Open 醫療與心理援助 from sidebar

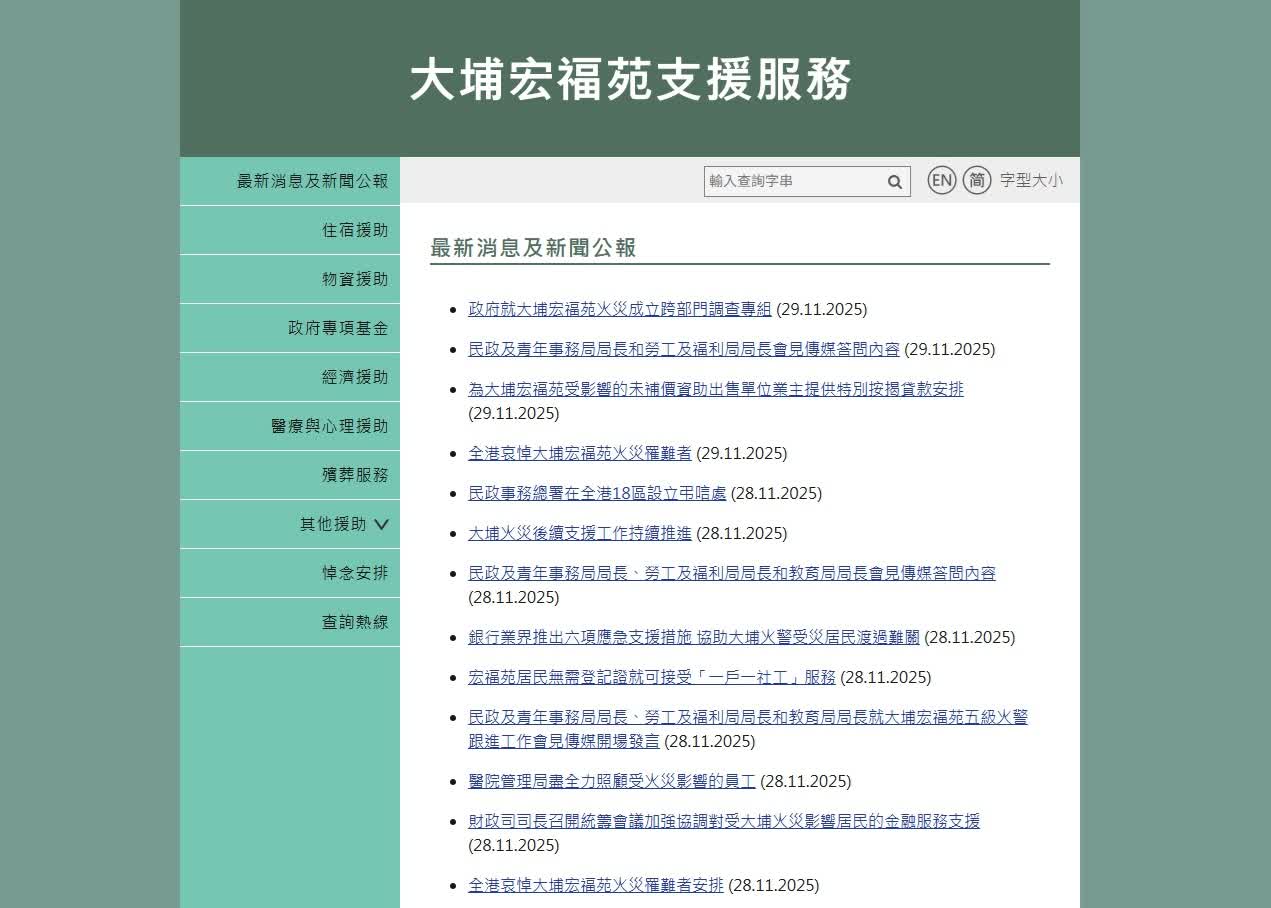click(x=329, y=426)
